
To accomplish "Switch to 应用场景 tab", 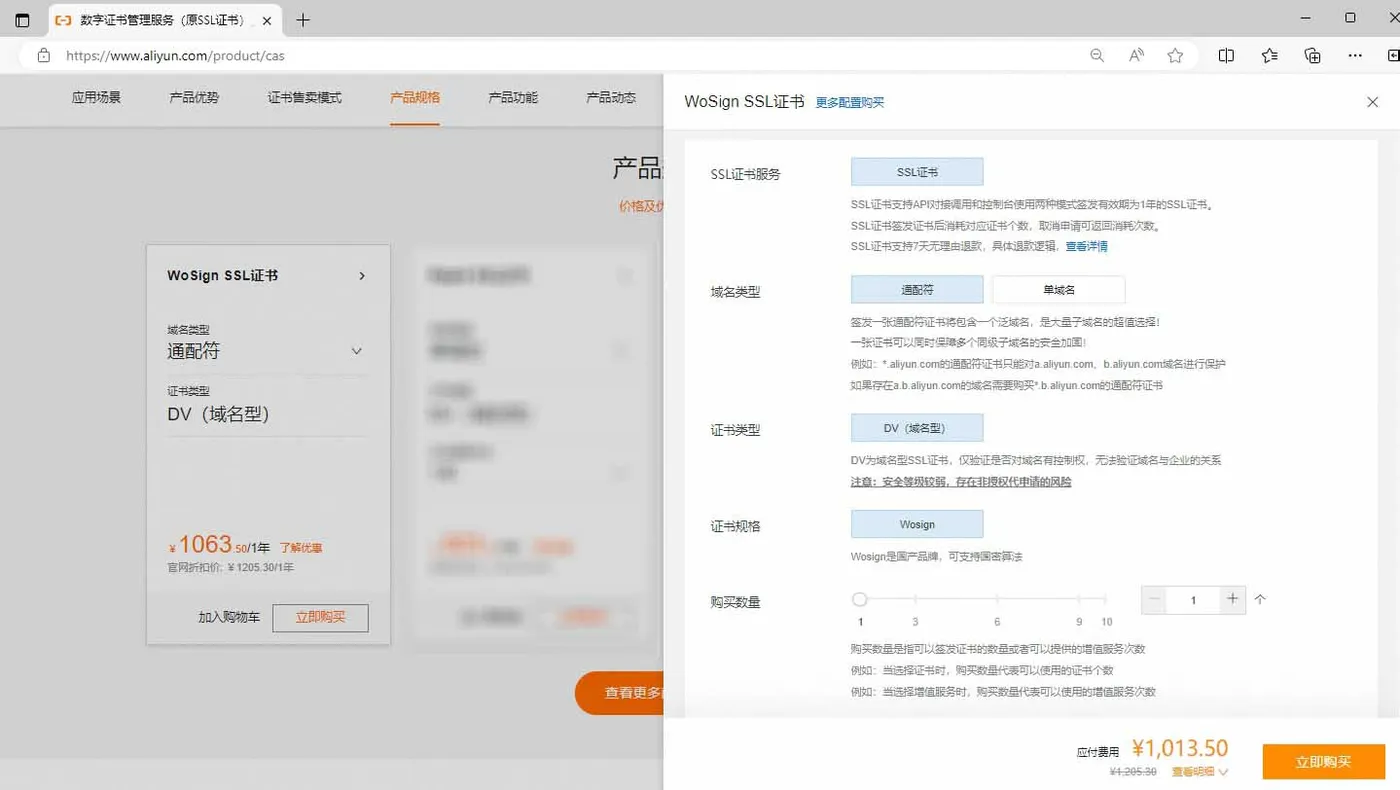I will click(96, 97).
